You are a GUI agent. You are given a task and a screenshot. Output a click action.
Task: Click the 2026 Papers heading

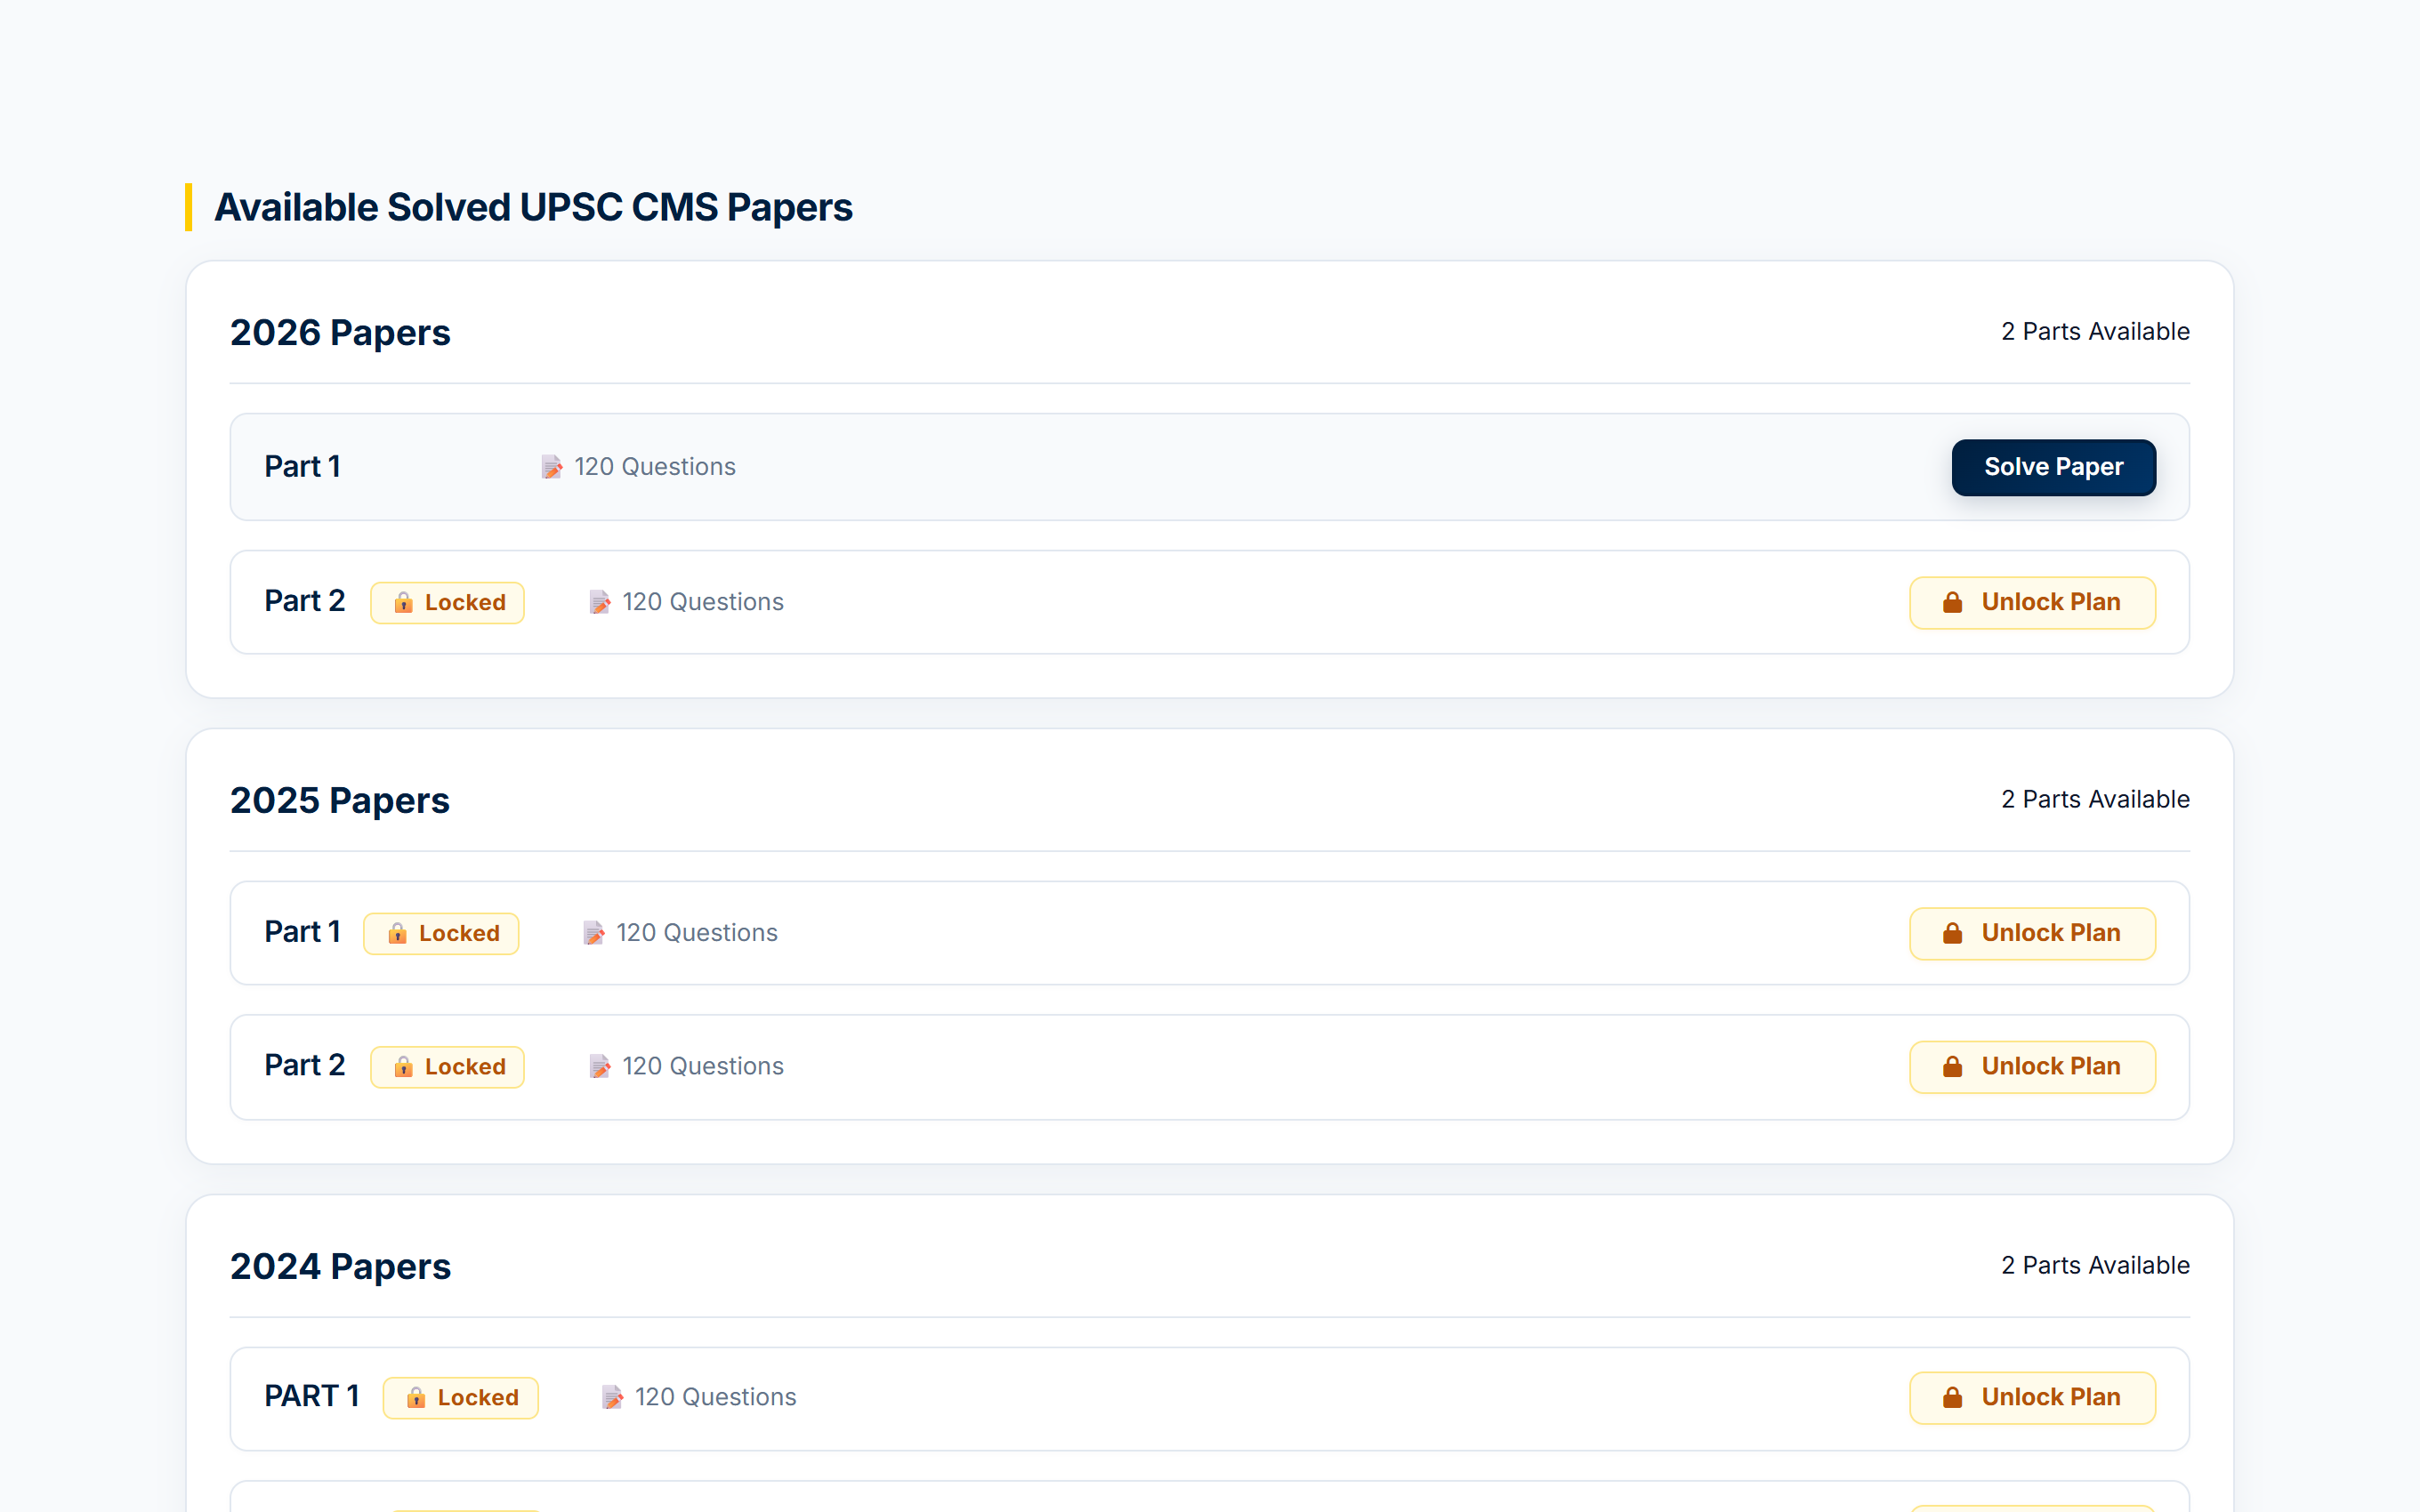coord(340,333)
